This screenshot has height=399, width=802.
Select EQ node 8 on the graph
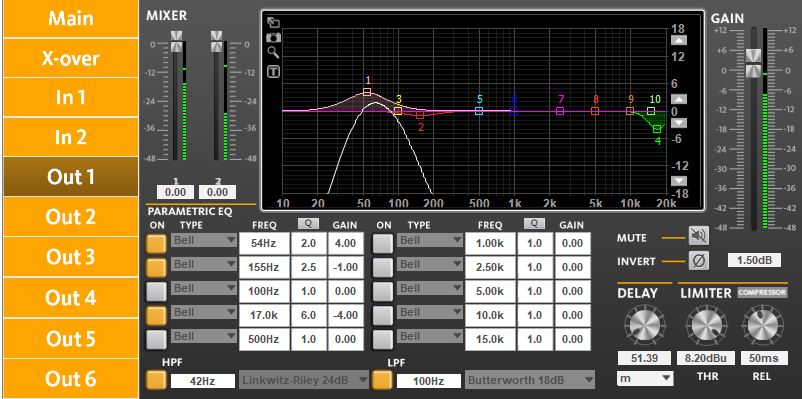pyautogui.click(x=595, y=110)
